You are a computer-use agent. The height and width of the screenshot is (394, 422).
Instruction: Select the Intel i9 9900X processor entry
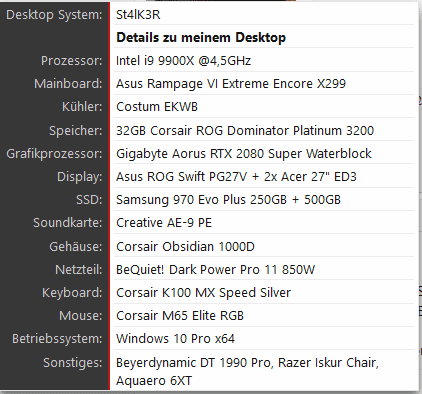(183, 61)
